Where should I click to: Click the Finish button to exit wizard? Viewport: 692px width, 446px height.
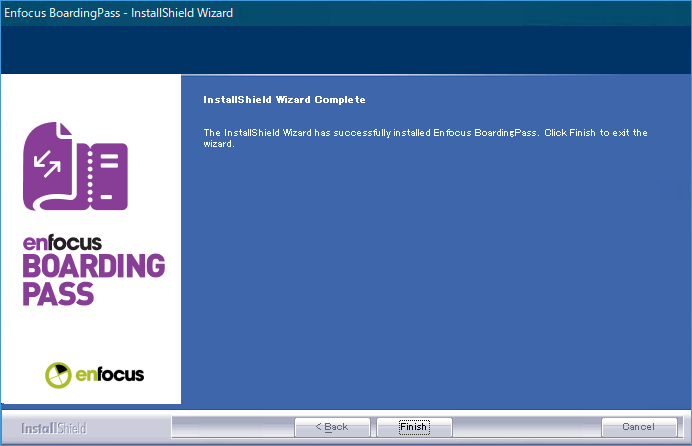click(414, 427)
